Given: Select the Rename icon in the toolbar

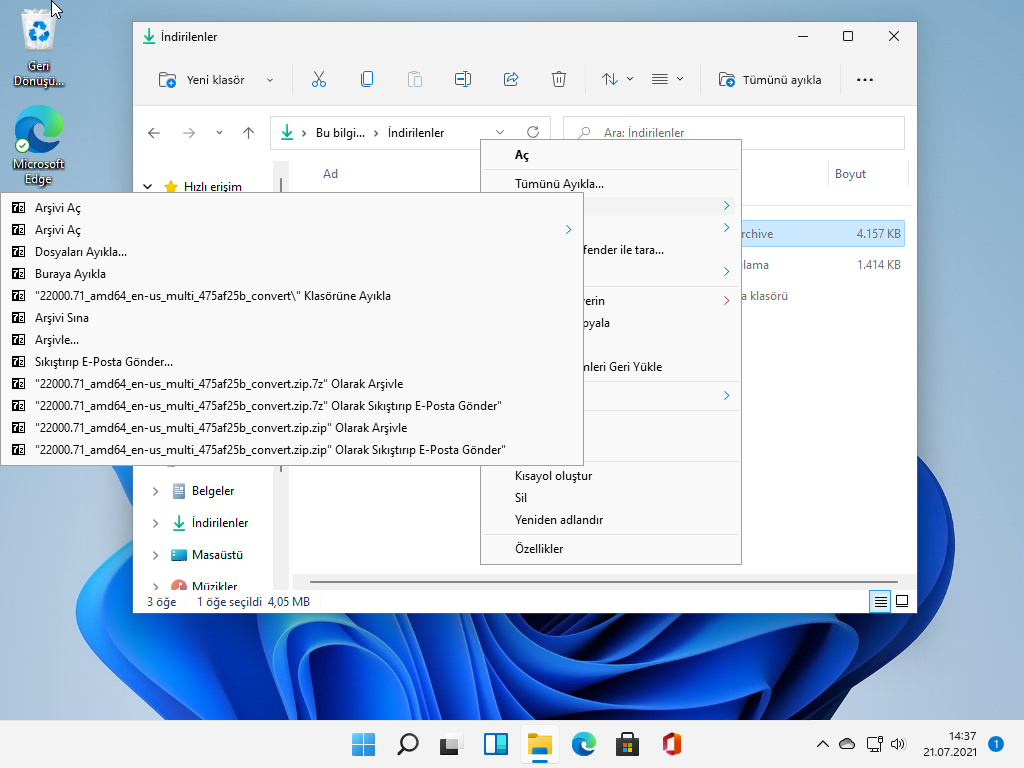Looking at the screenshot, I should tap(463, 79).
